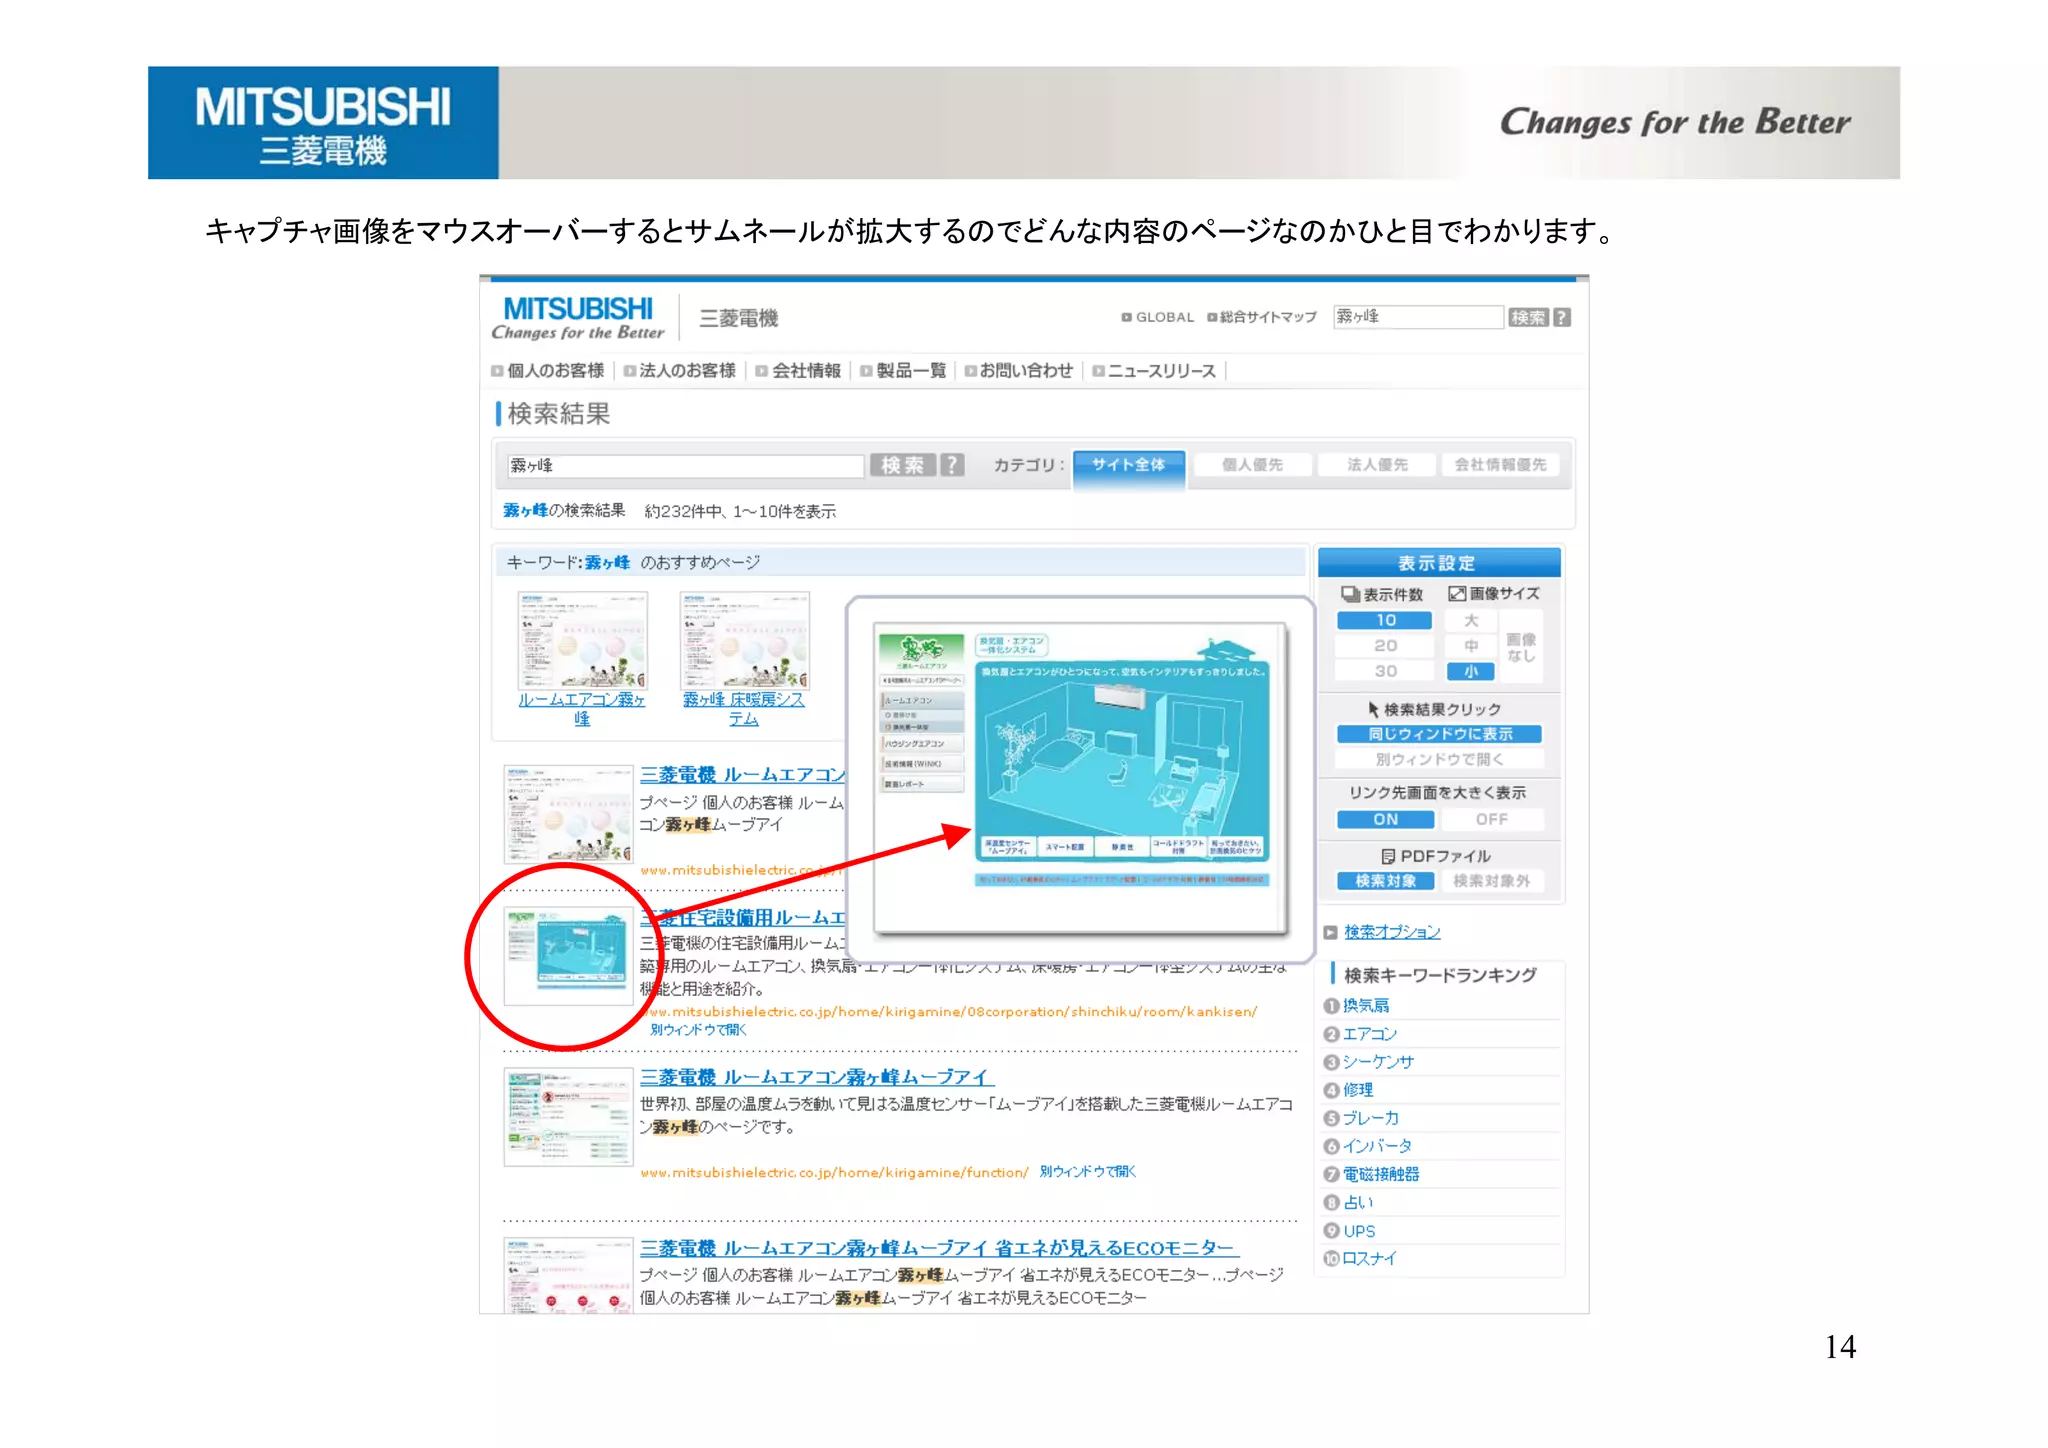The image size is (2048, 1448).
Task: Click the help question mark beside header search
Action: pos(1562,318)
